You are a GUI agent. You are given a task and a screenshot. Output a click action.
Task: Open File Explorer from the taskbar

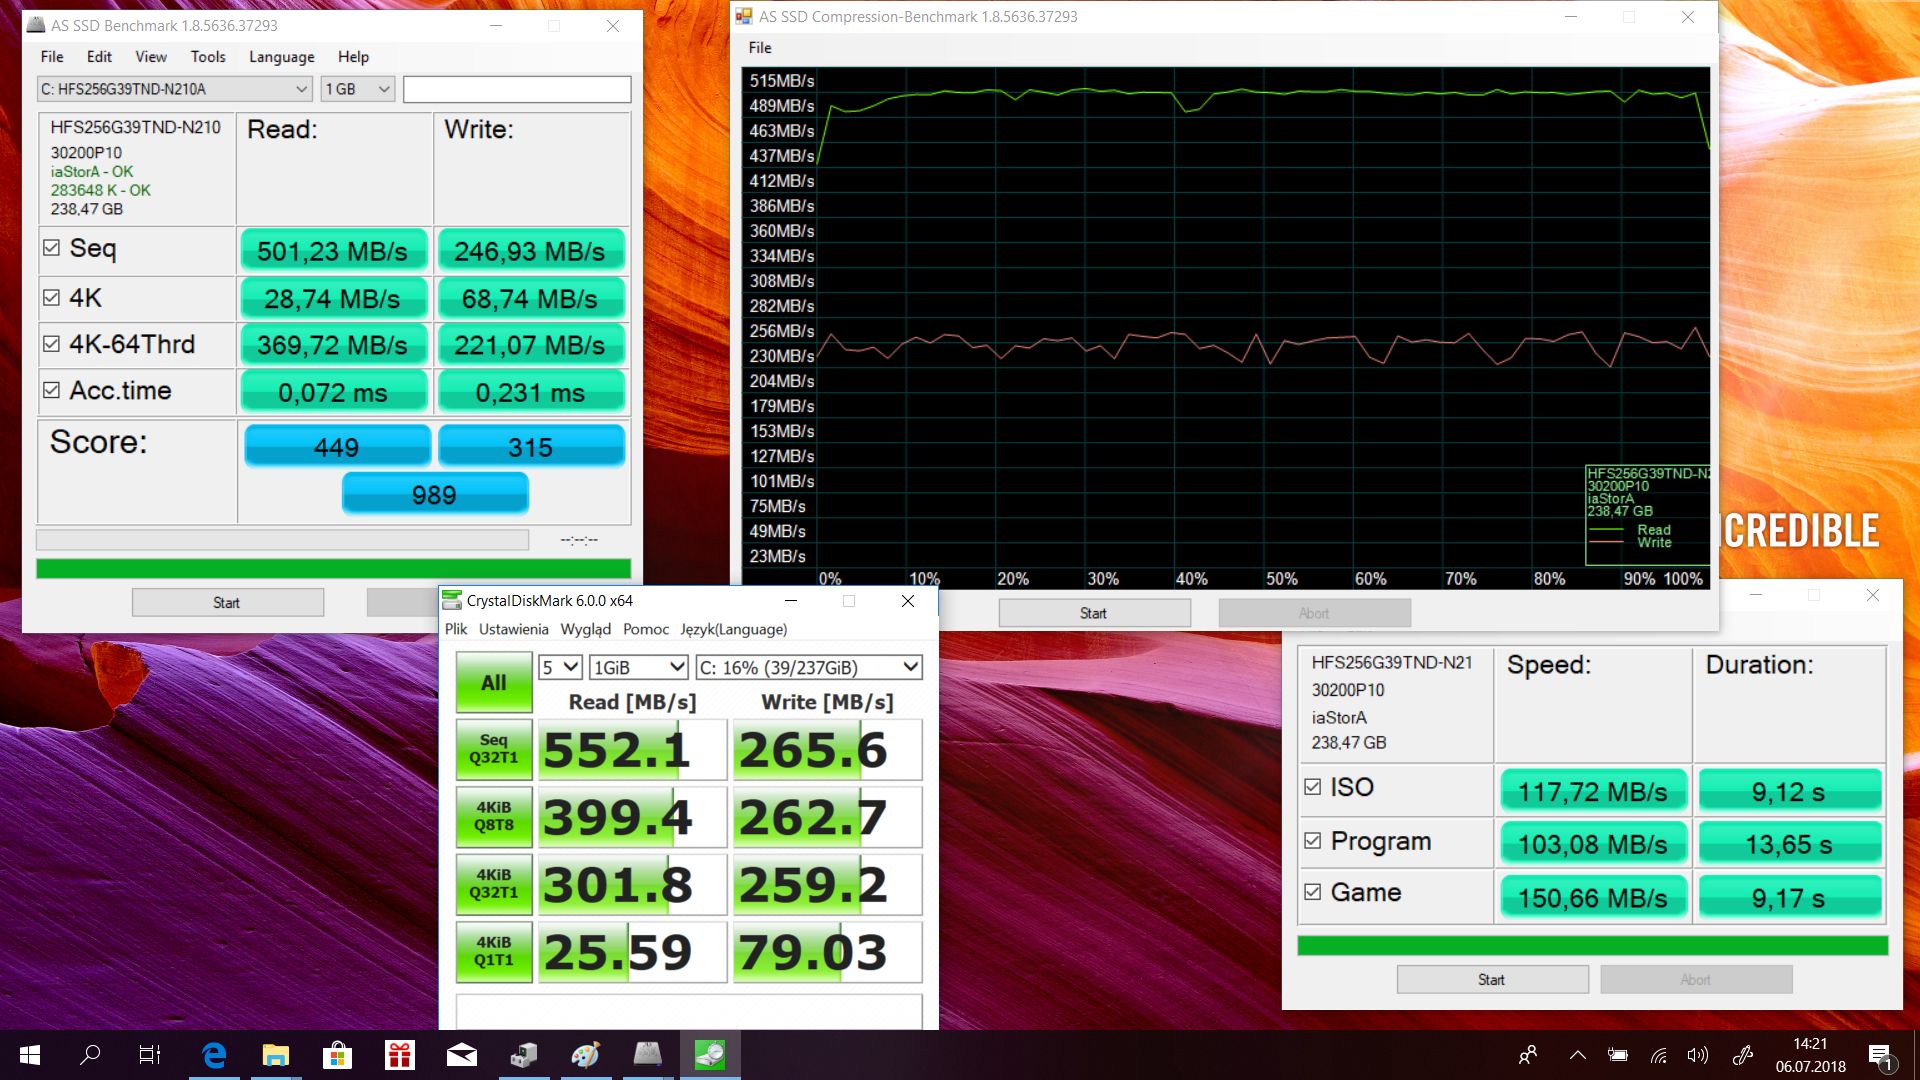coord(275,1055)
